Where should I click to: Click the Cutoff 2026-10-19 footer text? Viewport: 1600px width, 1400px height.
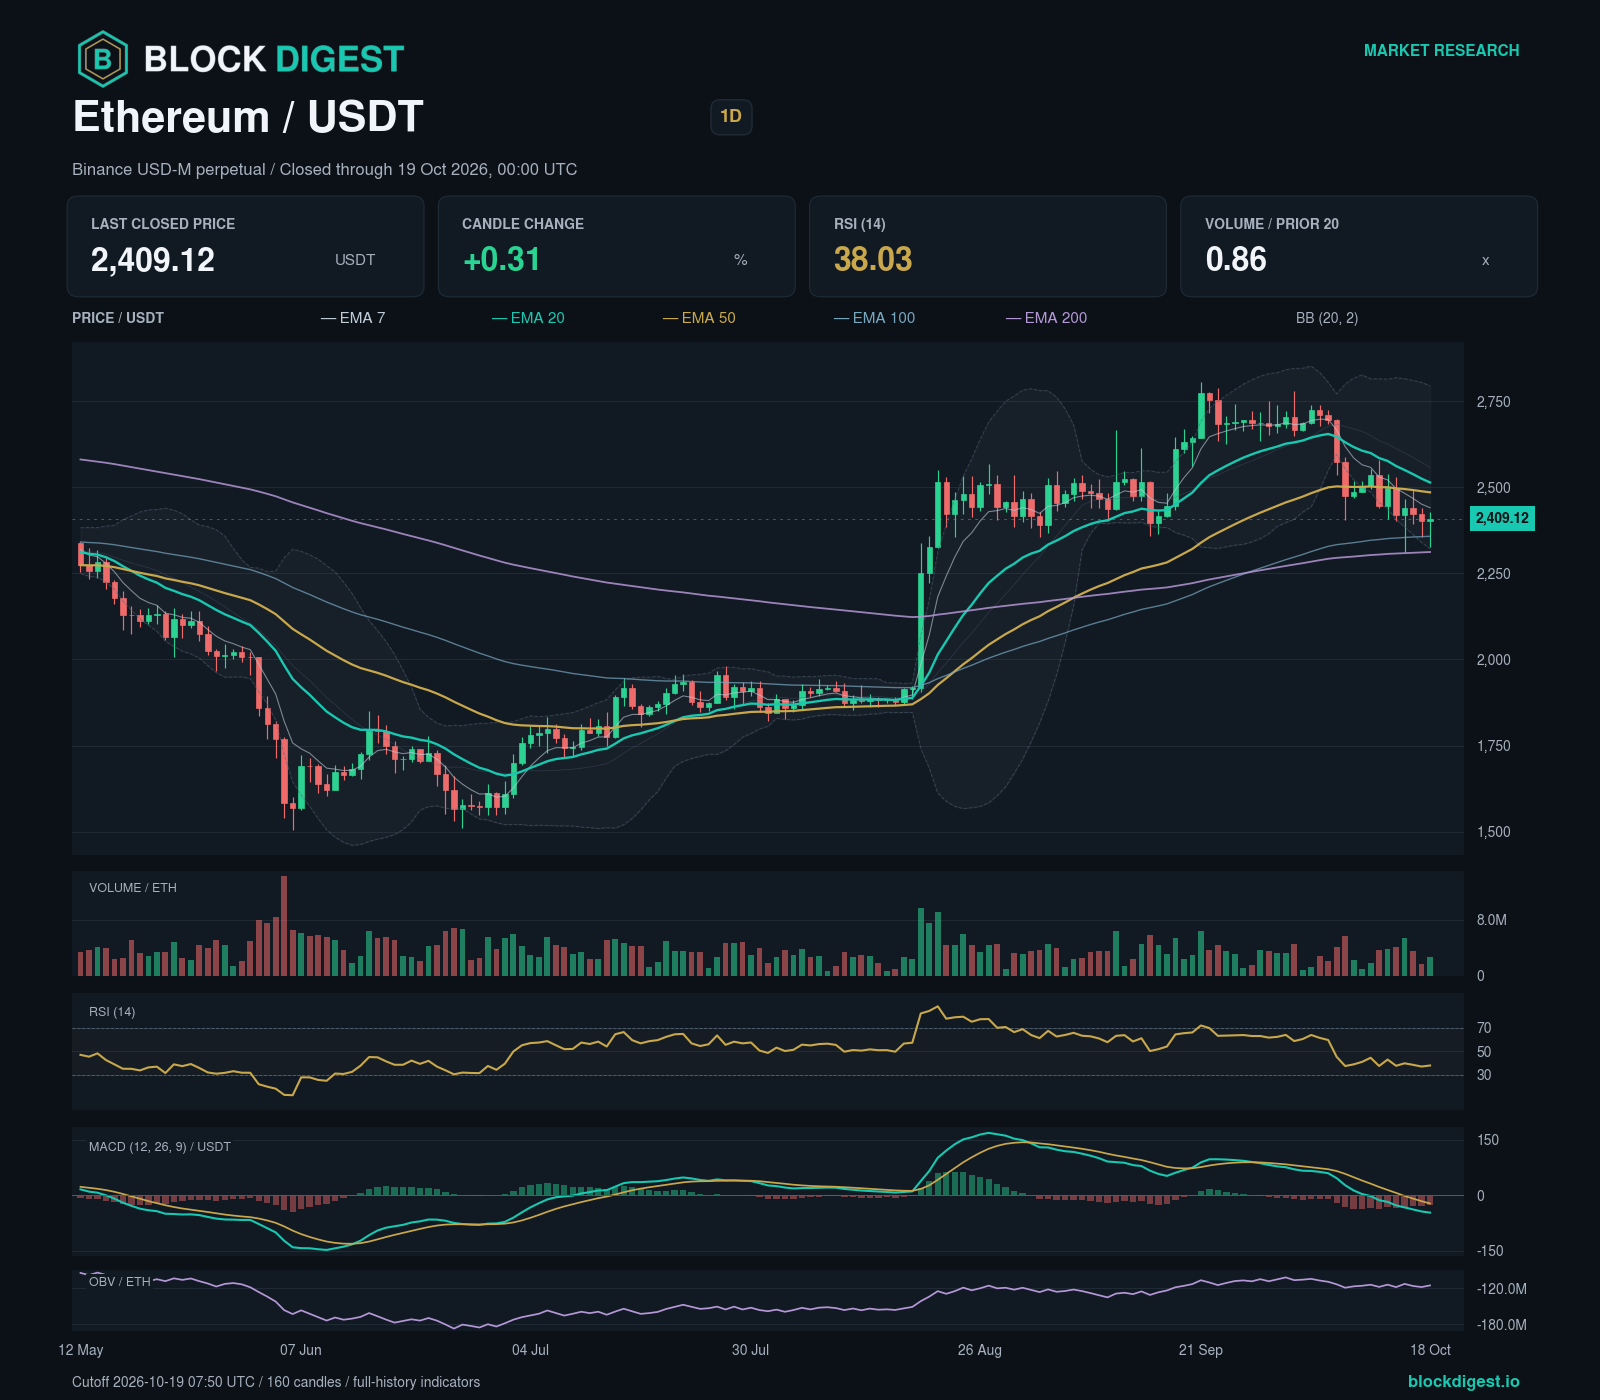276,1382
